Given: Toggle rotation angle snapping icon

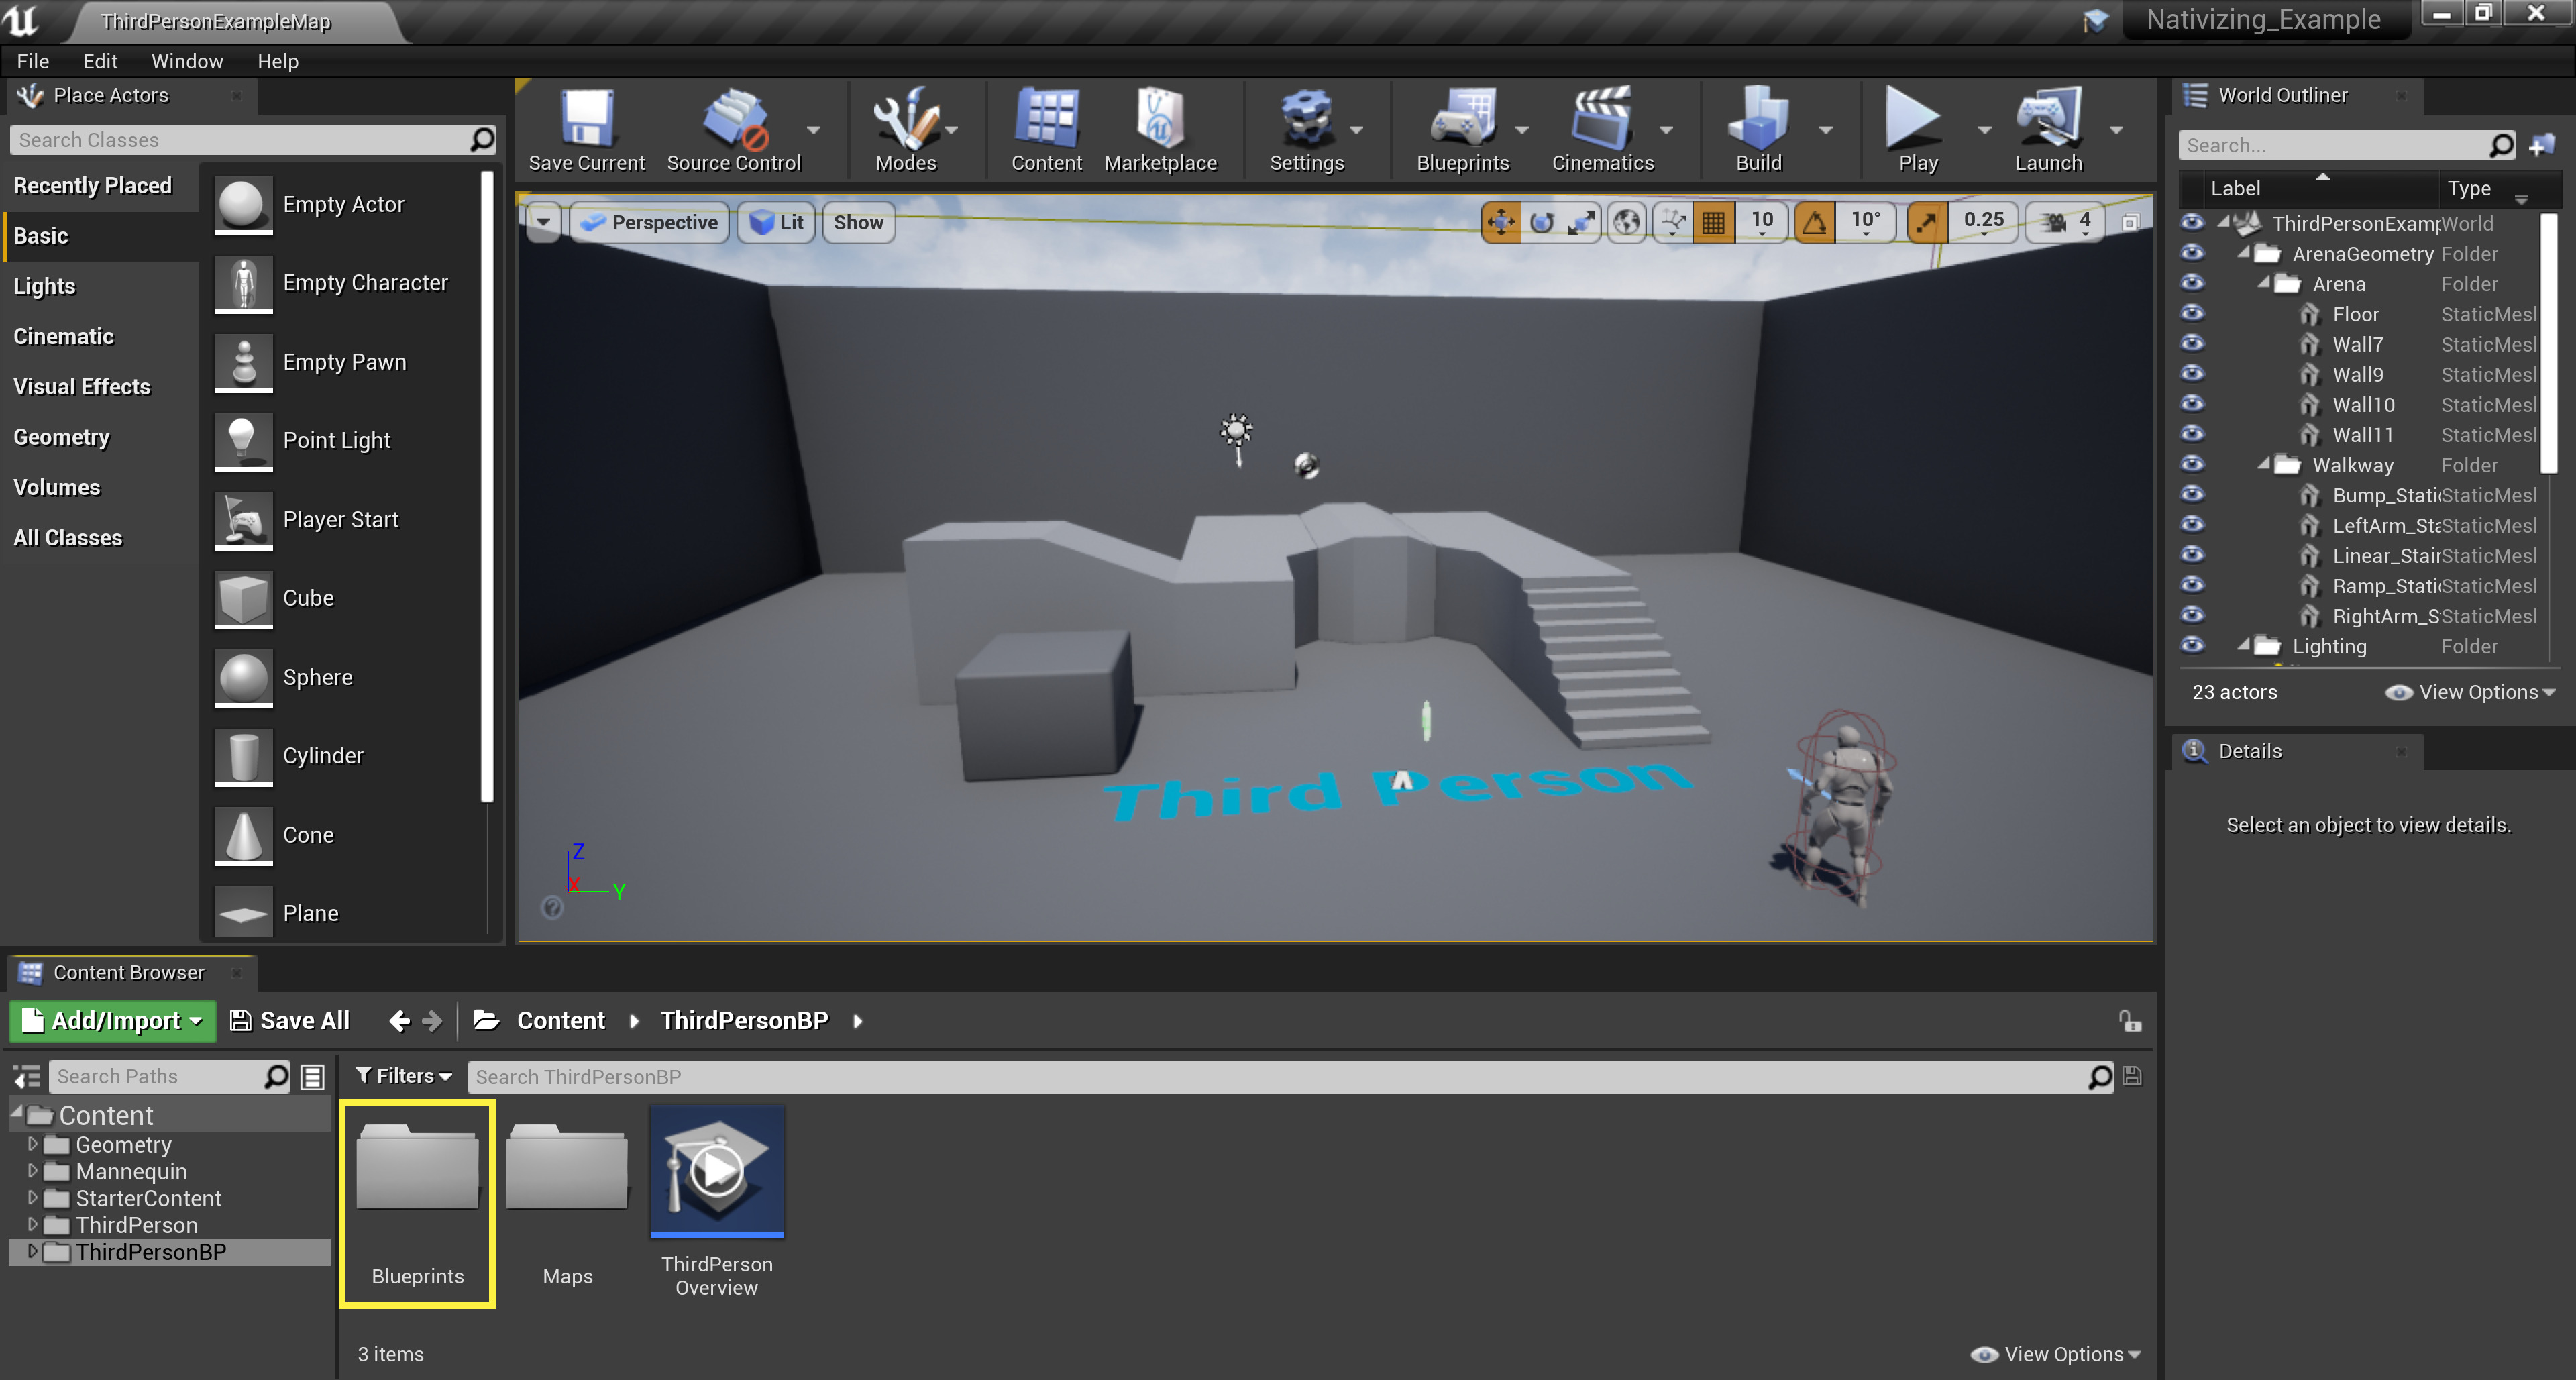Looking at the screenshot, I should [x=1814, y=222].
